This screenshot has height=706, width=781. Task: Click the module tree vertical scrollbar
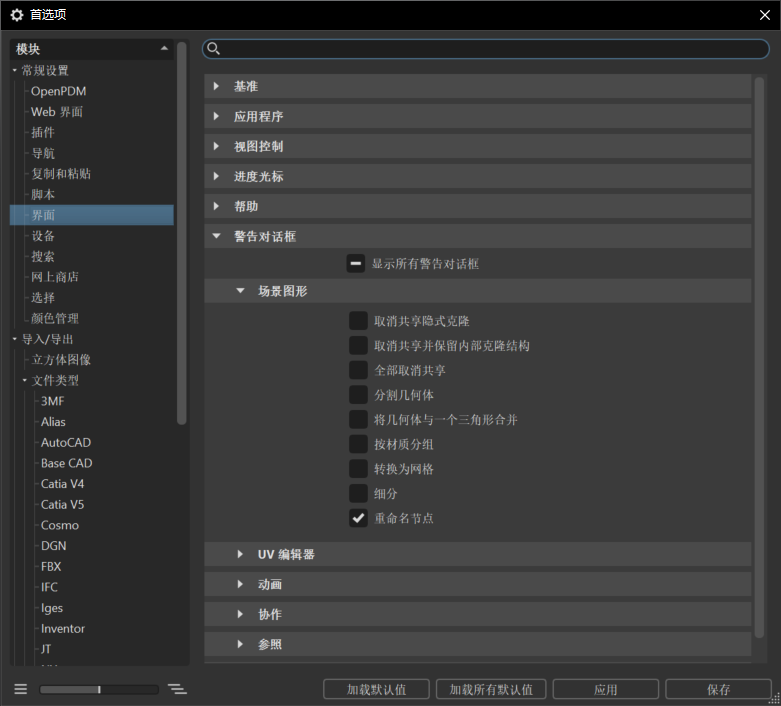point(181,233)
